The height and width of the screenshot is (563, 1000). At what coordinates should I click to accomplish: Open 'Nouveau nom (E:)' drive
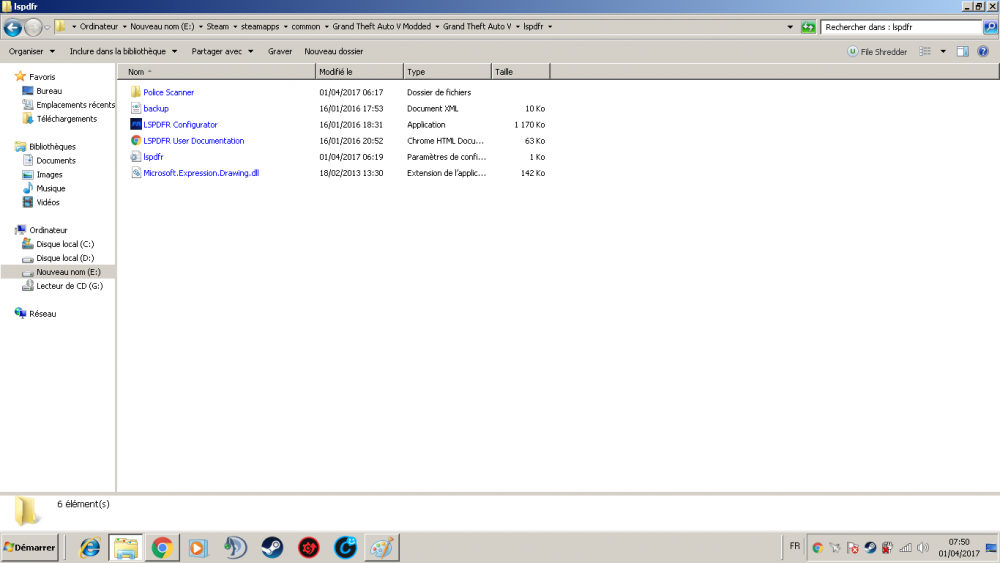68,272
